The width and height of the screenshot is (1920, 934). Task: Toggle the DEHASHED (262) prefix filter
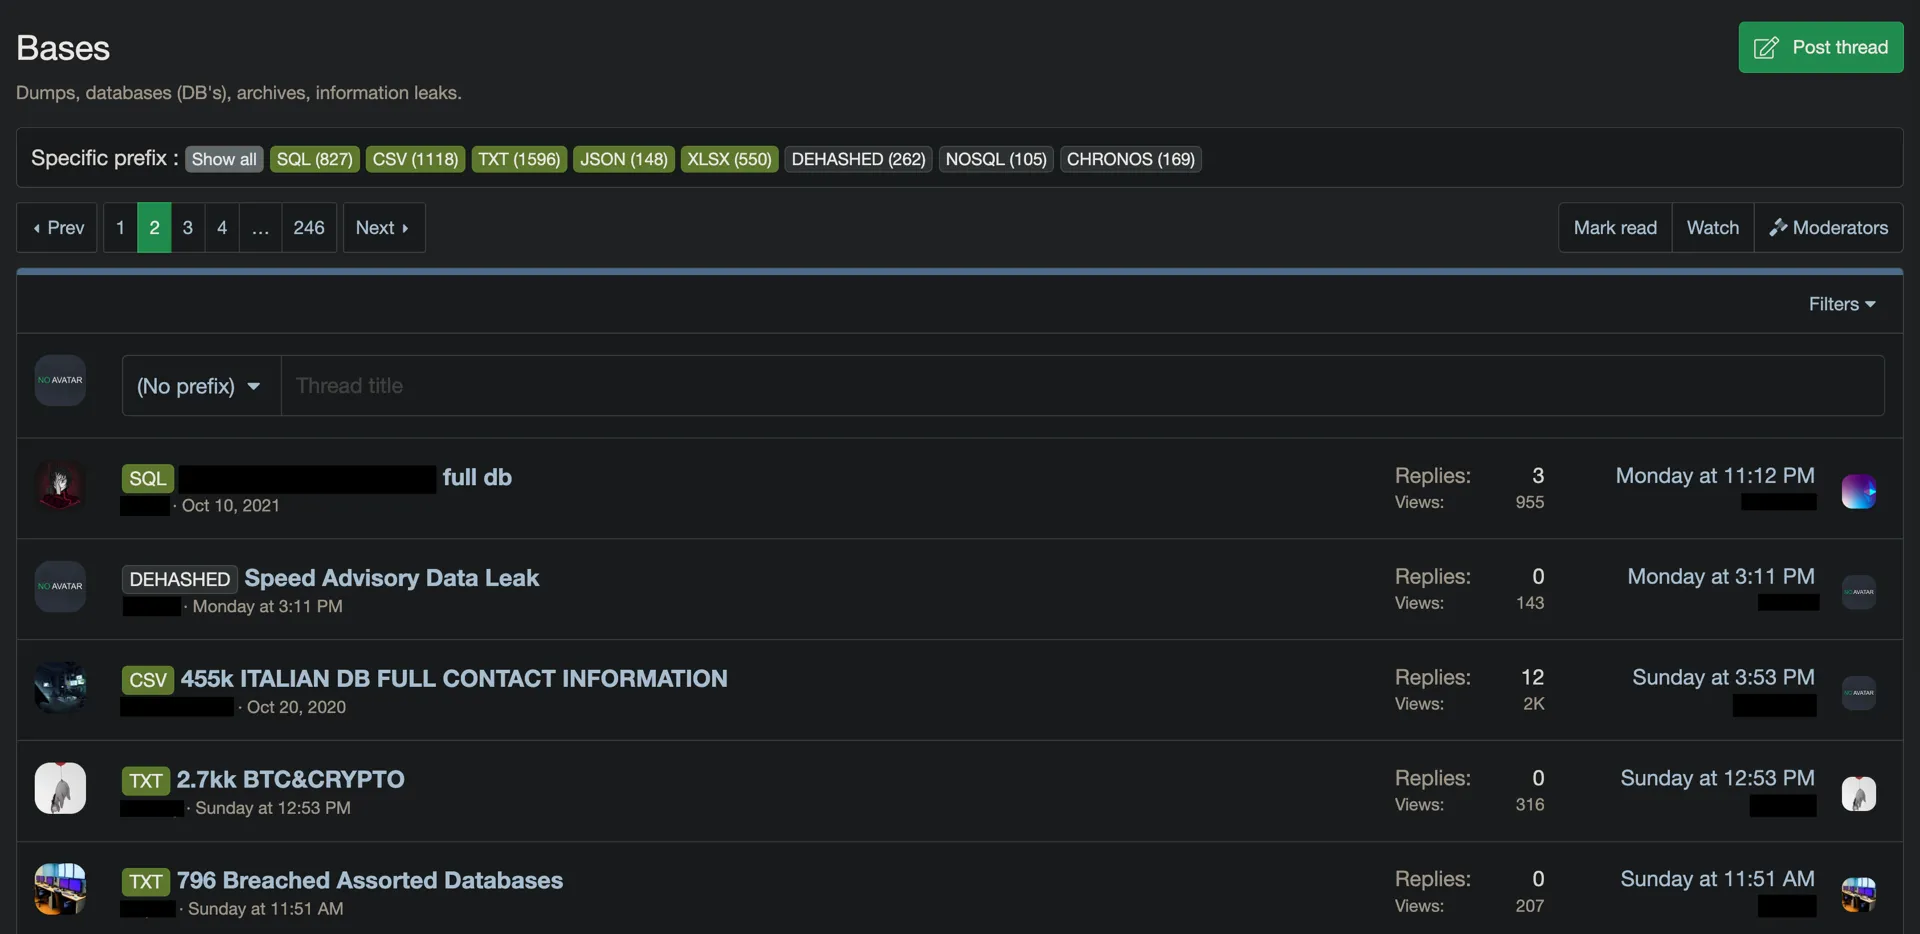[858, 159]
